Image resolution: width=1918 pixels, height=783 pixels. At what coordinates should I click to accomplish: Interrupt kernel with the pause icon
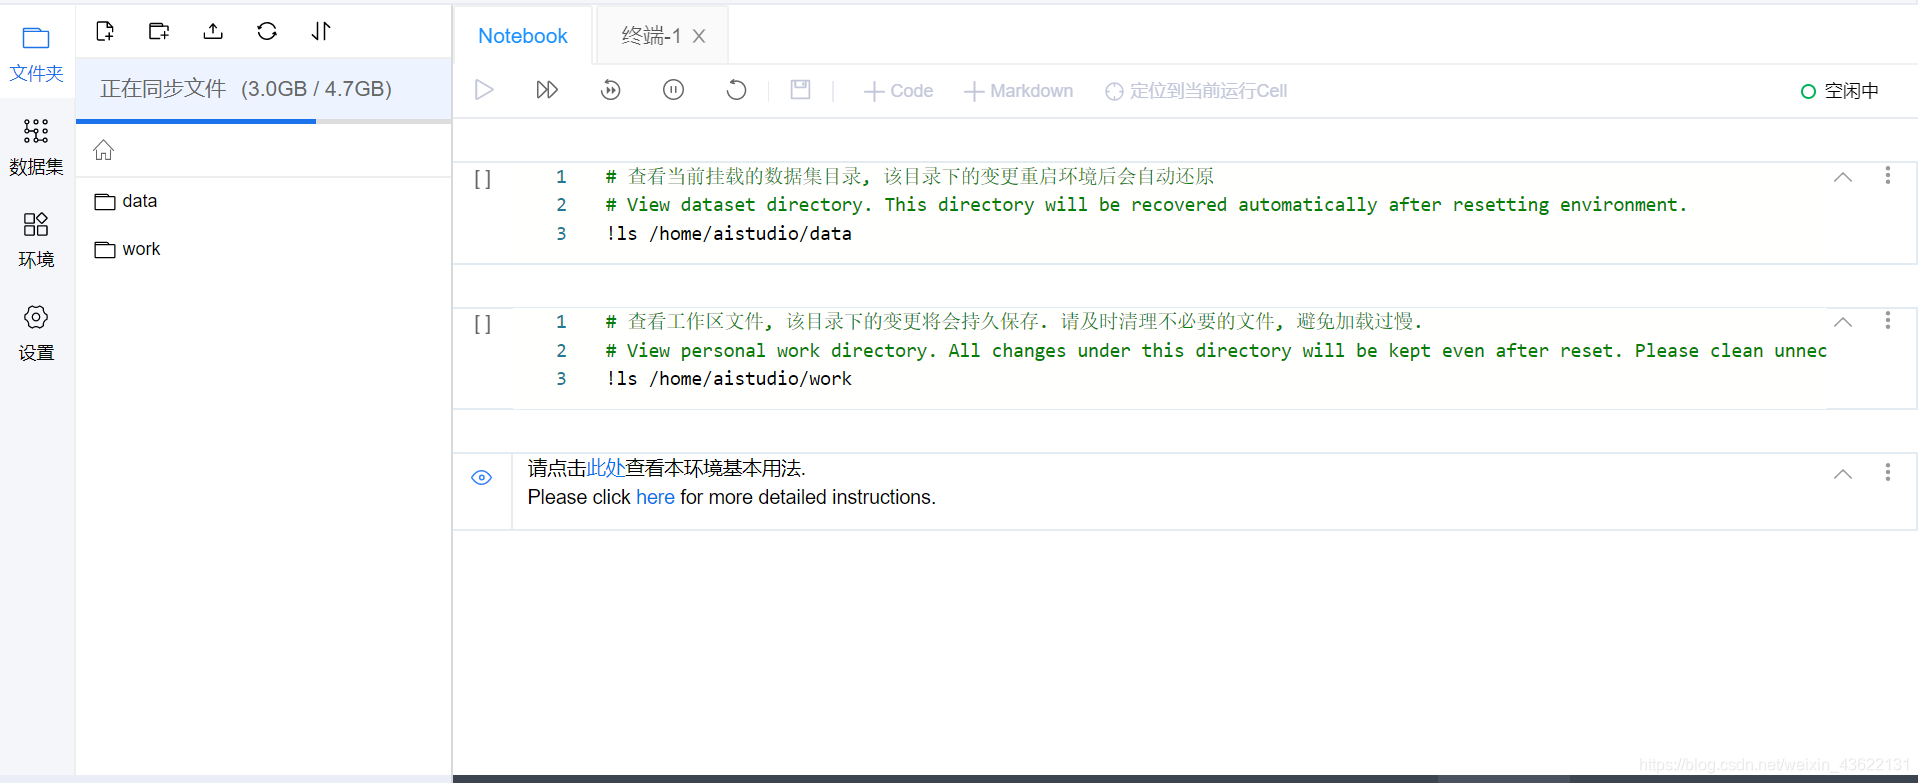click(673, 90)
